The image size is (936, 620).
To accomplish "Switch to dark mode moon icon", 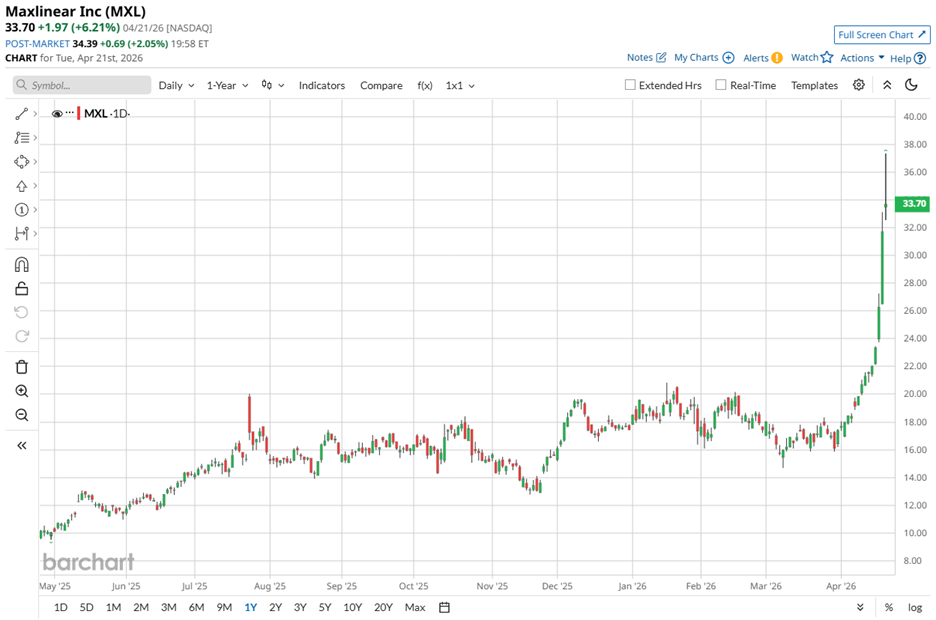I will coord(911,85).
